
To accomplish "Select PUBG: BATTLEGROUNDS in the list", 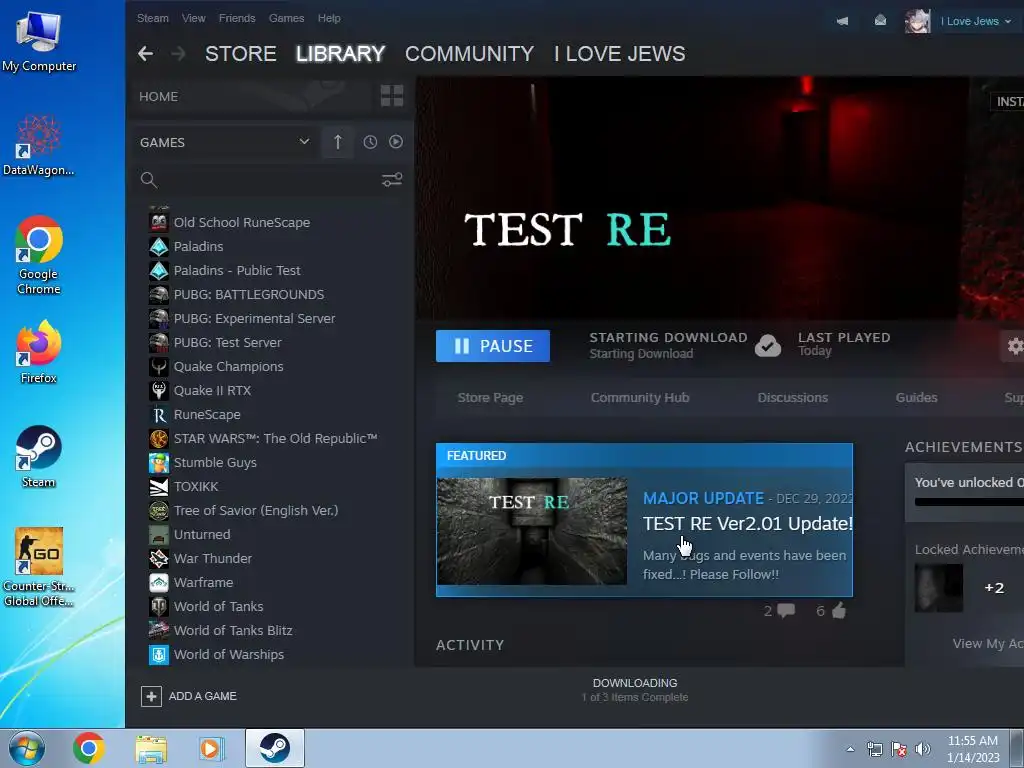I will (x=249, y=295).
